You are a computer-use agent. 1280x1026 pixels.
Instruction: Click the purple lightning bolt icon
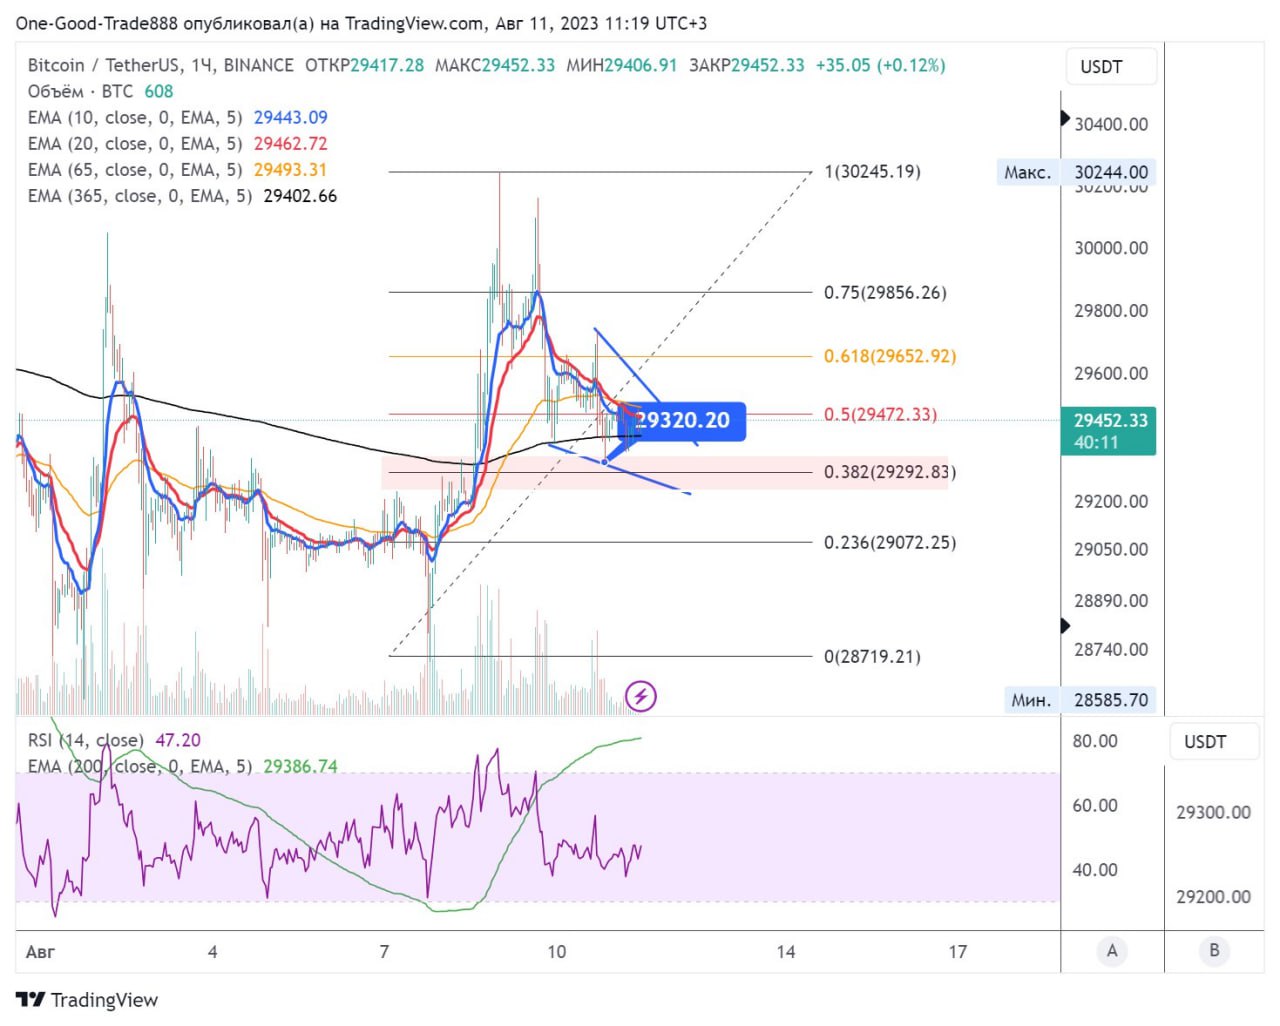point(641,696)
